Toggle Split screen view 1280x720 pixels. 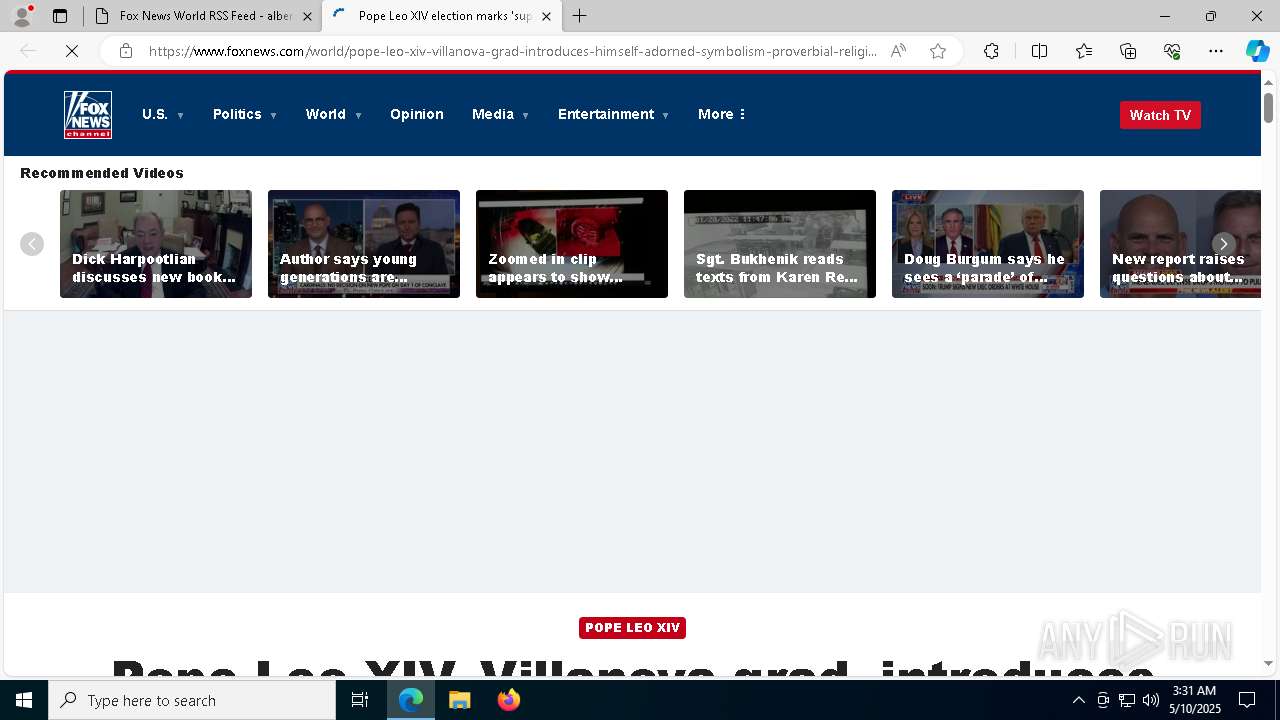click(1039, 51)
